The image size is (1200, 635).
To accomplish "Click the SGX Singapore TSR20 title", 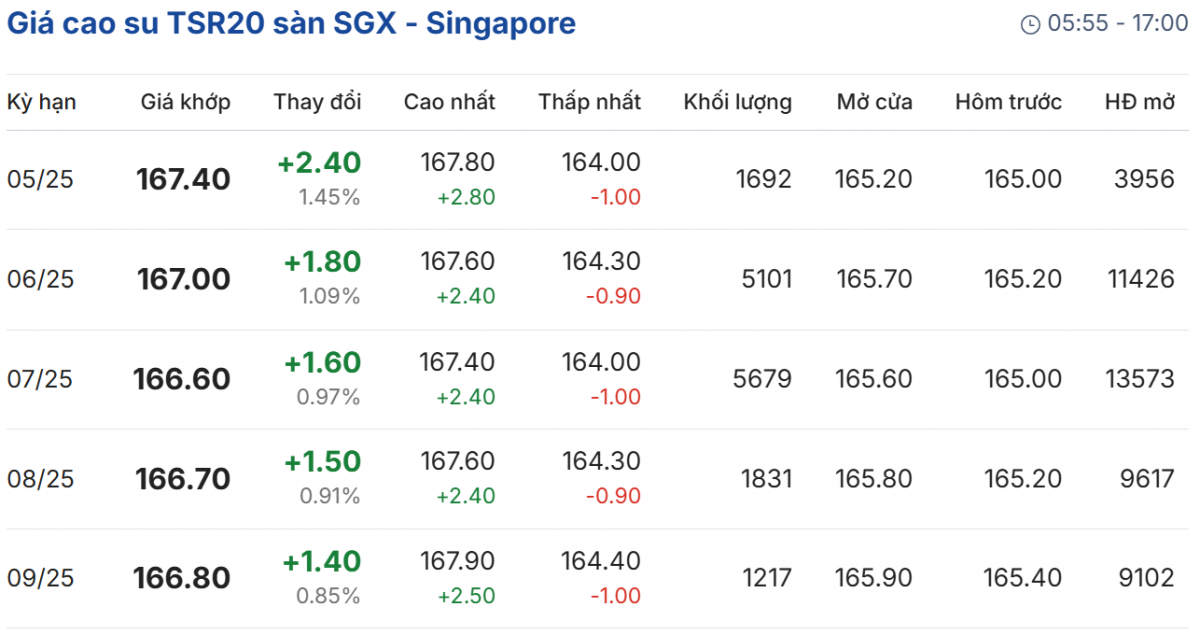I will click(x=291, y=23).
